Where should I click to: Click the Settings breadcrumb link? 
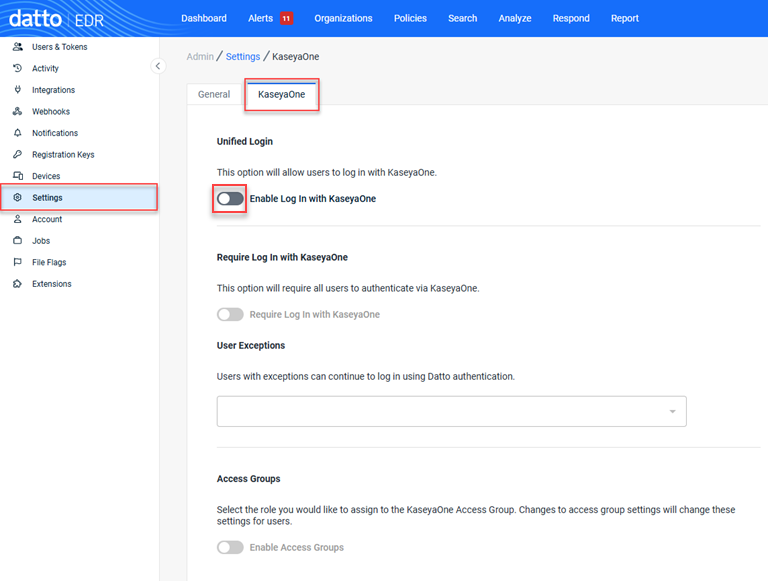[x=243, y=57]
